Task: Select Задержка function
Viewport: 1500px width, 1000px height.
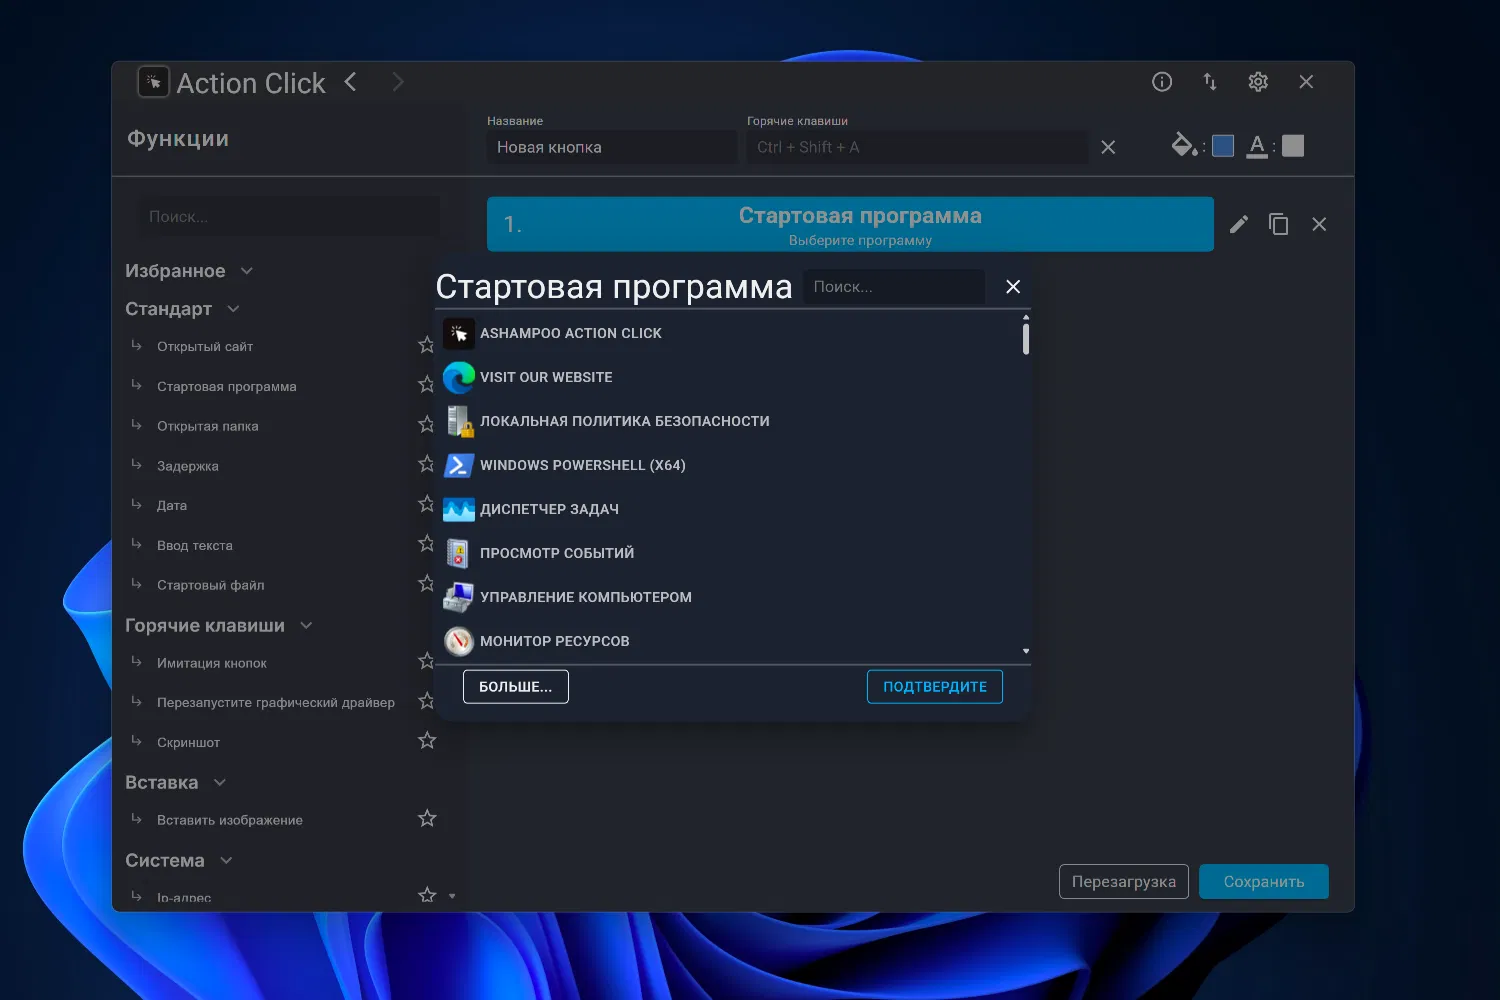Action: coord(187,466)
